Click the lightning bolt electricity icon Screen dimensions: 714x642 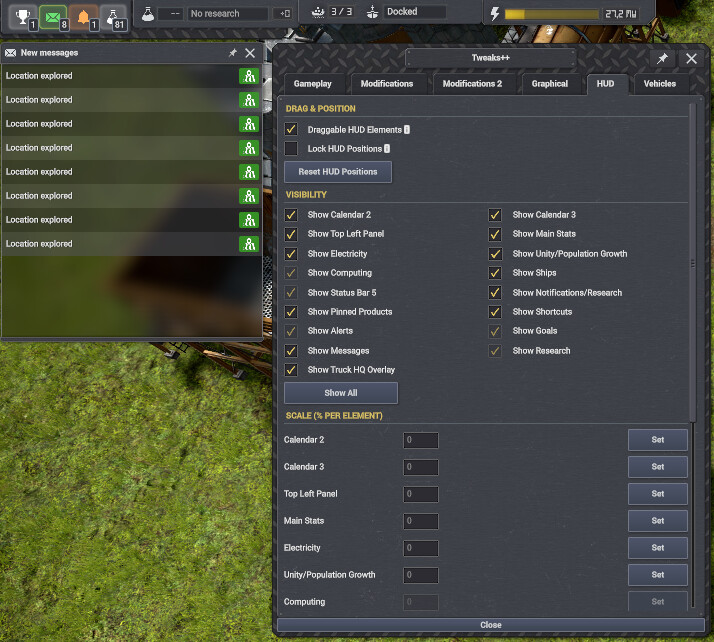(x=495, y=14)
